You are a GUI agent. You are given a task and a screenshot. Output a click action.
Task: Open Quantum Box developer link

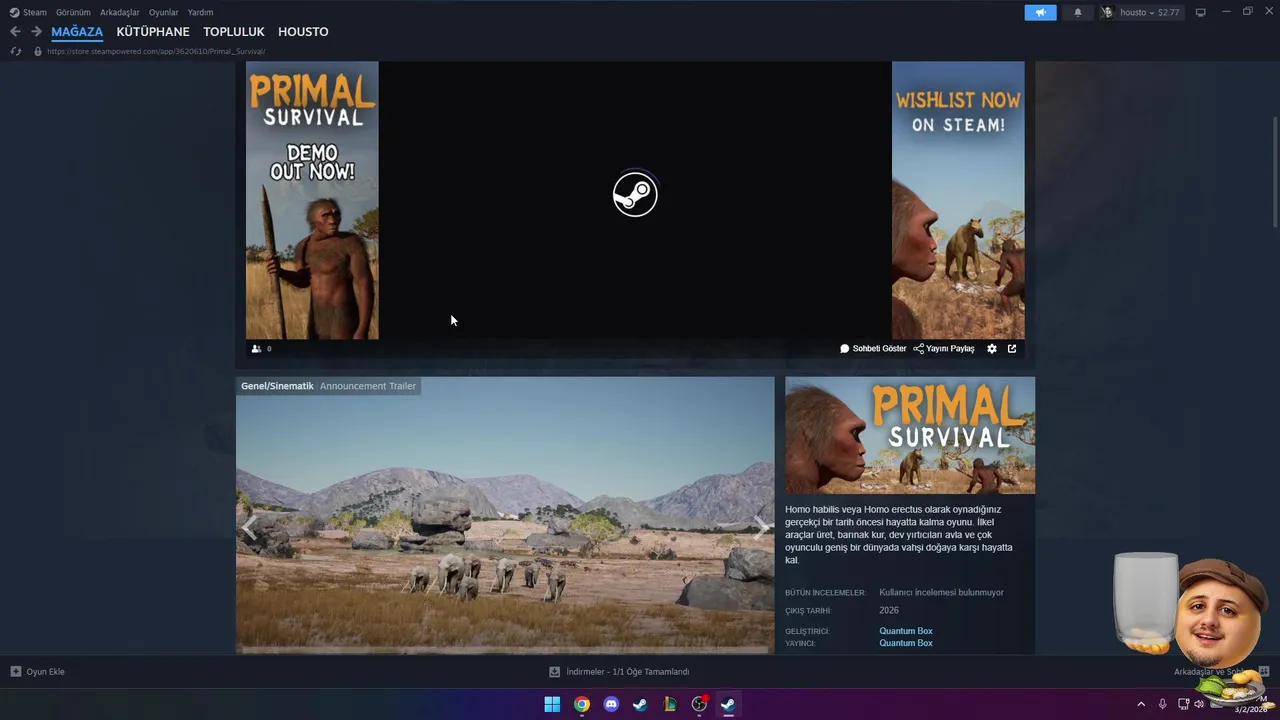tap(906, 631)
